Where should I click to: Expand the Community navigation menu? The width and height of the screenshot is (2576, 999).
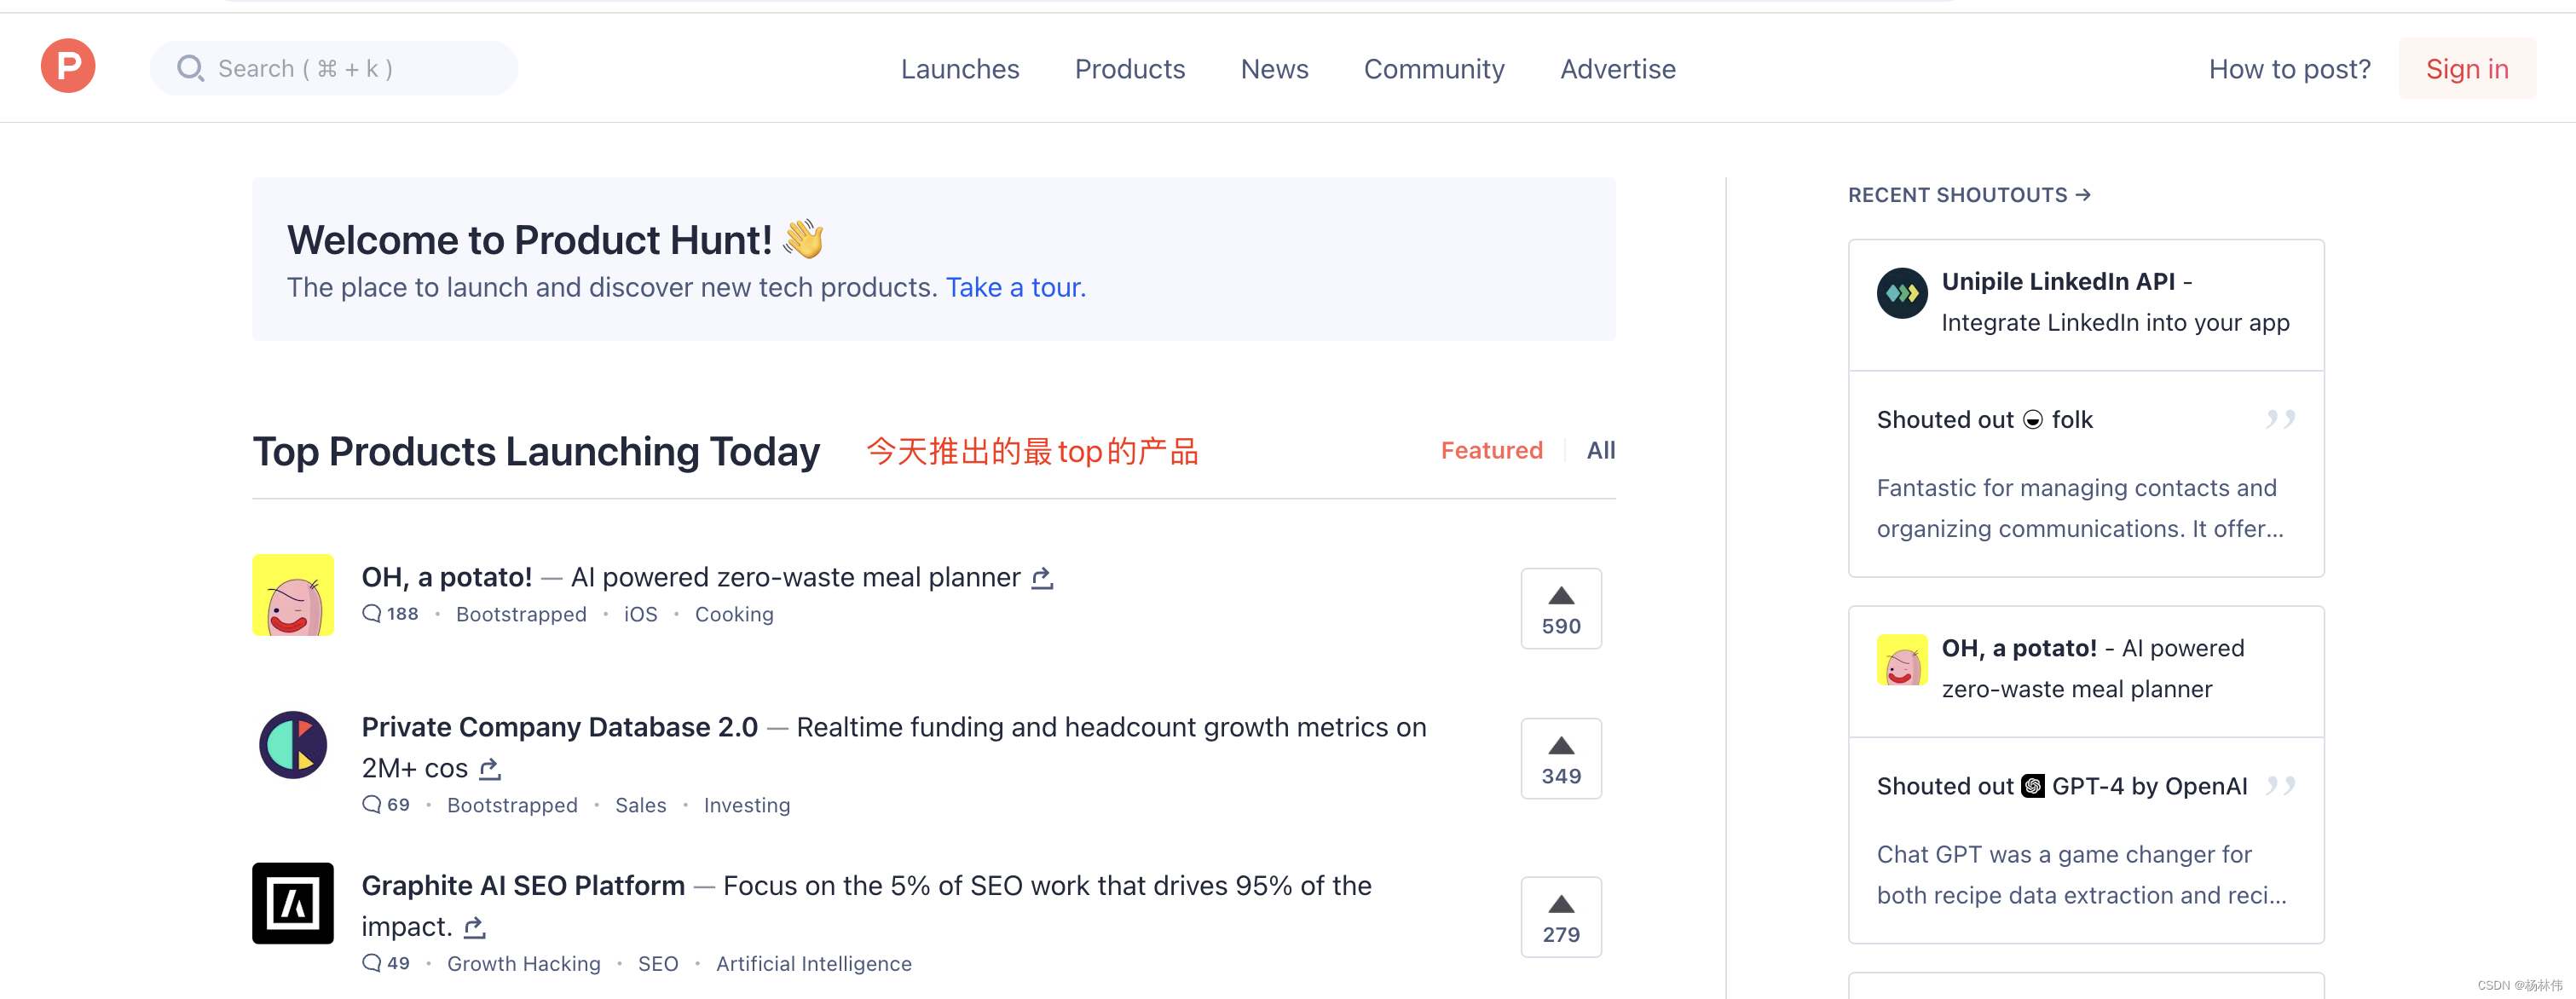click(x=1433, y=69)
